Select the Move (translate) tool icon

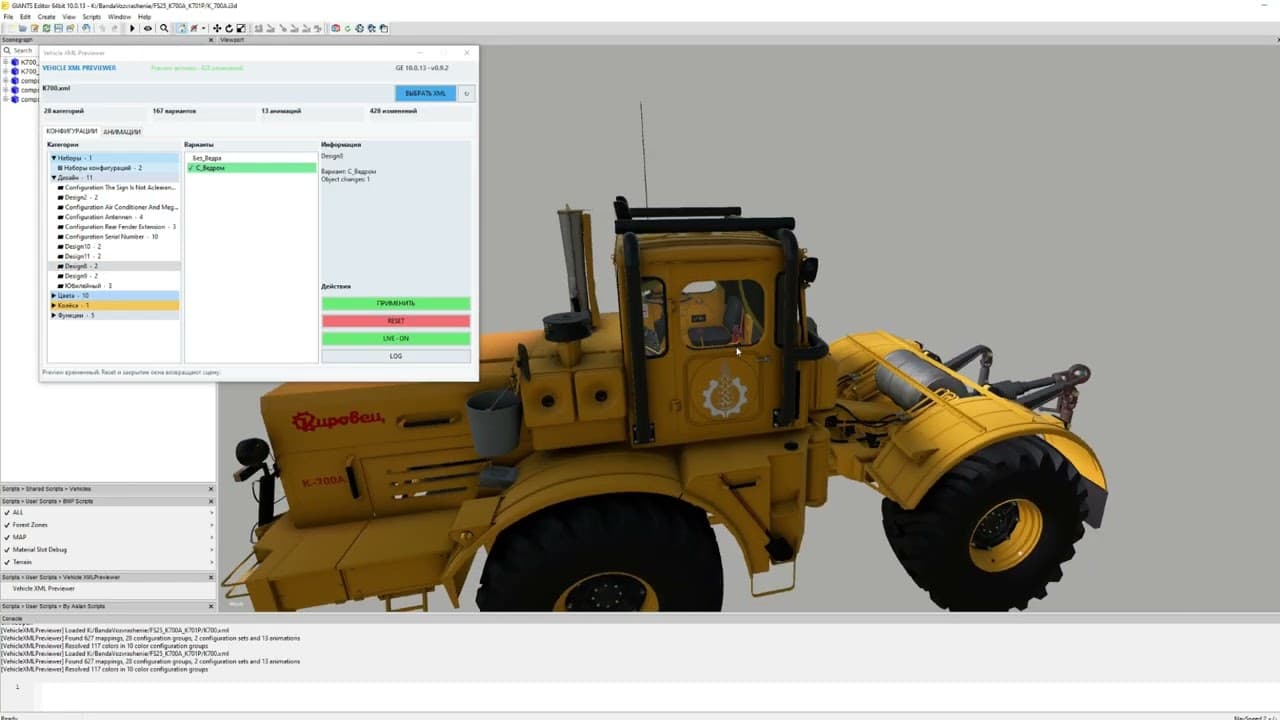[x=217, y=28]
